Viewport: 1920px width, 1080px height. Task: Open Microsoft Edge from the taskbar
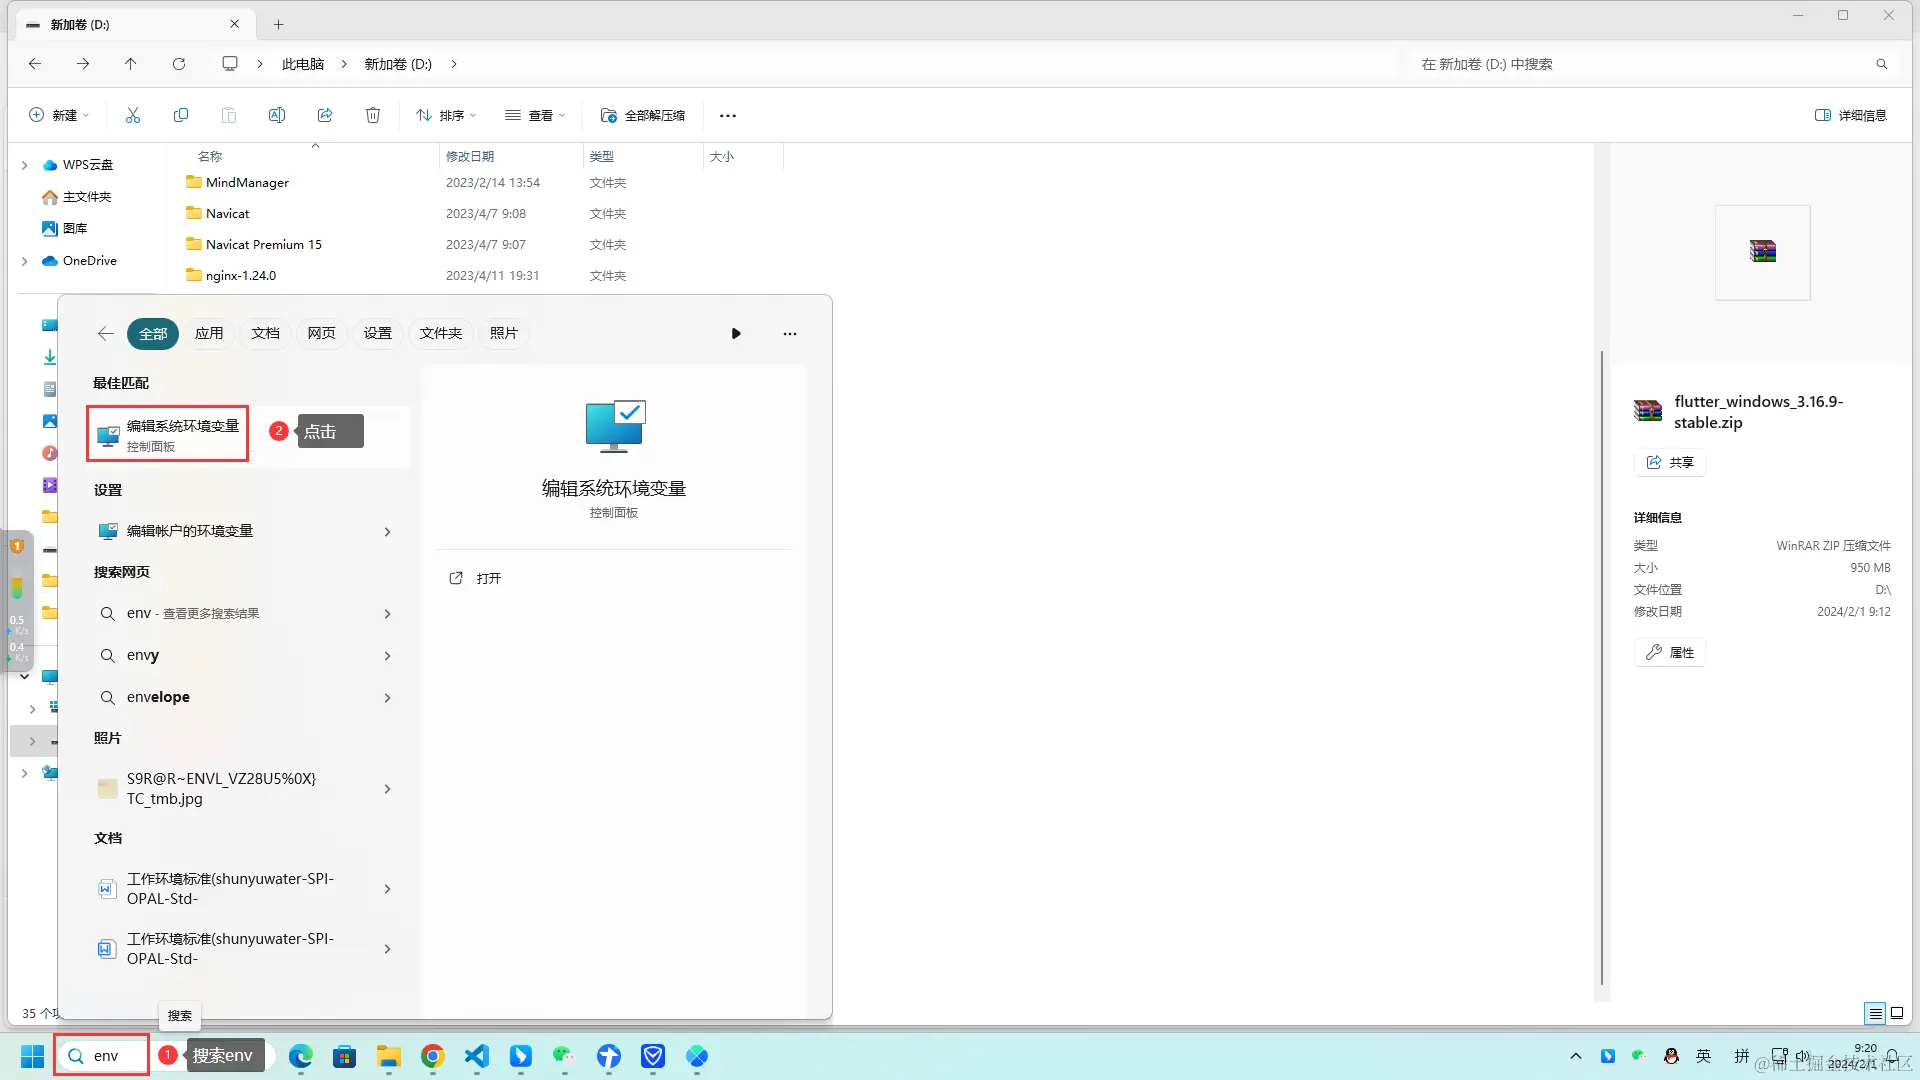coord(300,1057)
